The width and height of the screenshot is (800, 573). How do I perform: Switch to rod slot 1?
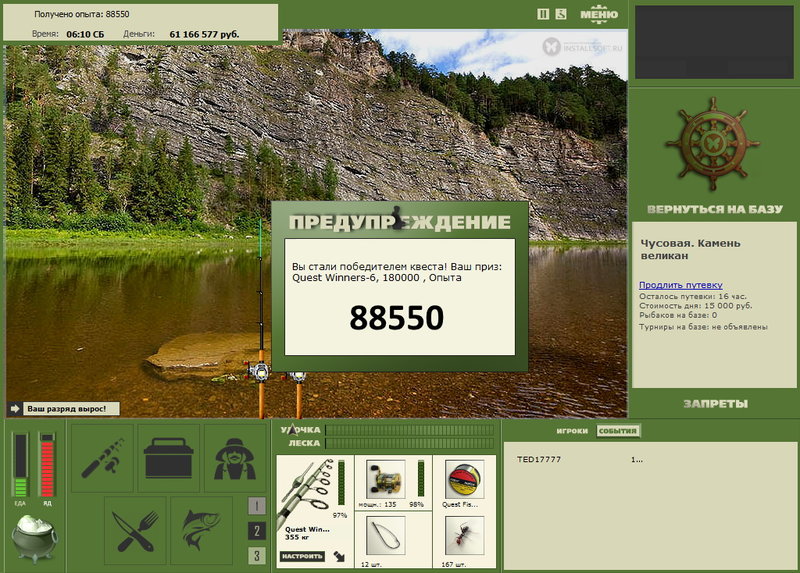(x=257, y=506)
